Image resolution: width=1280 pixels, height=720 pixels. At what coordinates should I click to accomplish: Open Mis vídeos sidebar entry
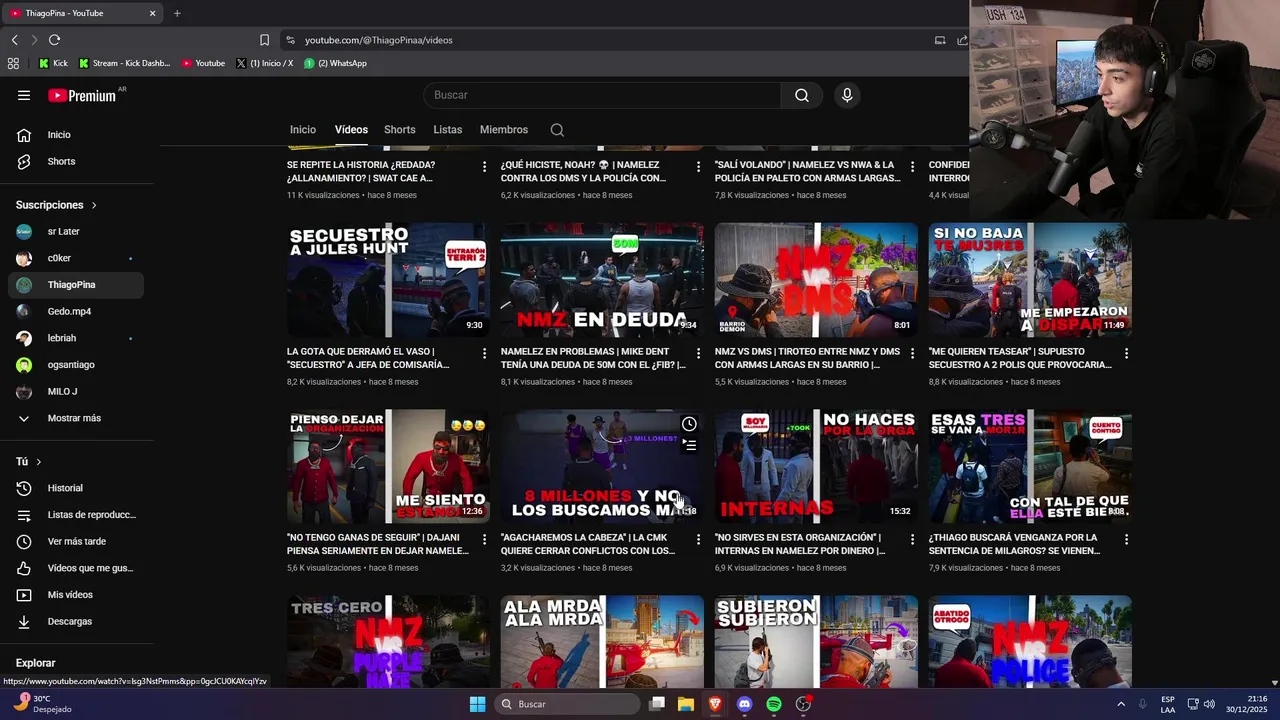click(x=76, y=595)
